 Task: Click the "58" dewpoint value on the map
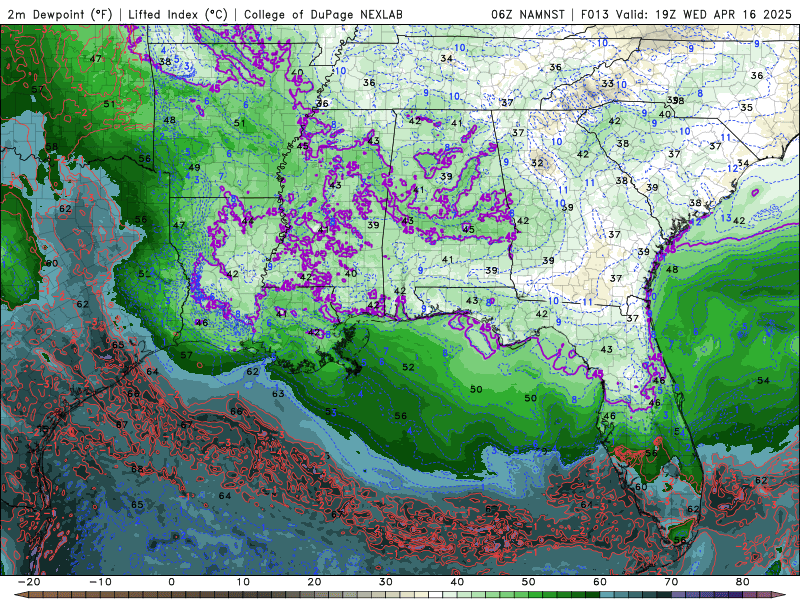52,147
